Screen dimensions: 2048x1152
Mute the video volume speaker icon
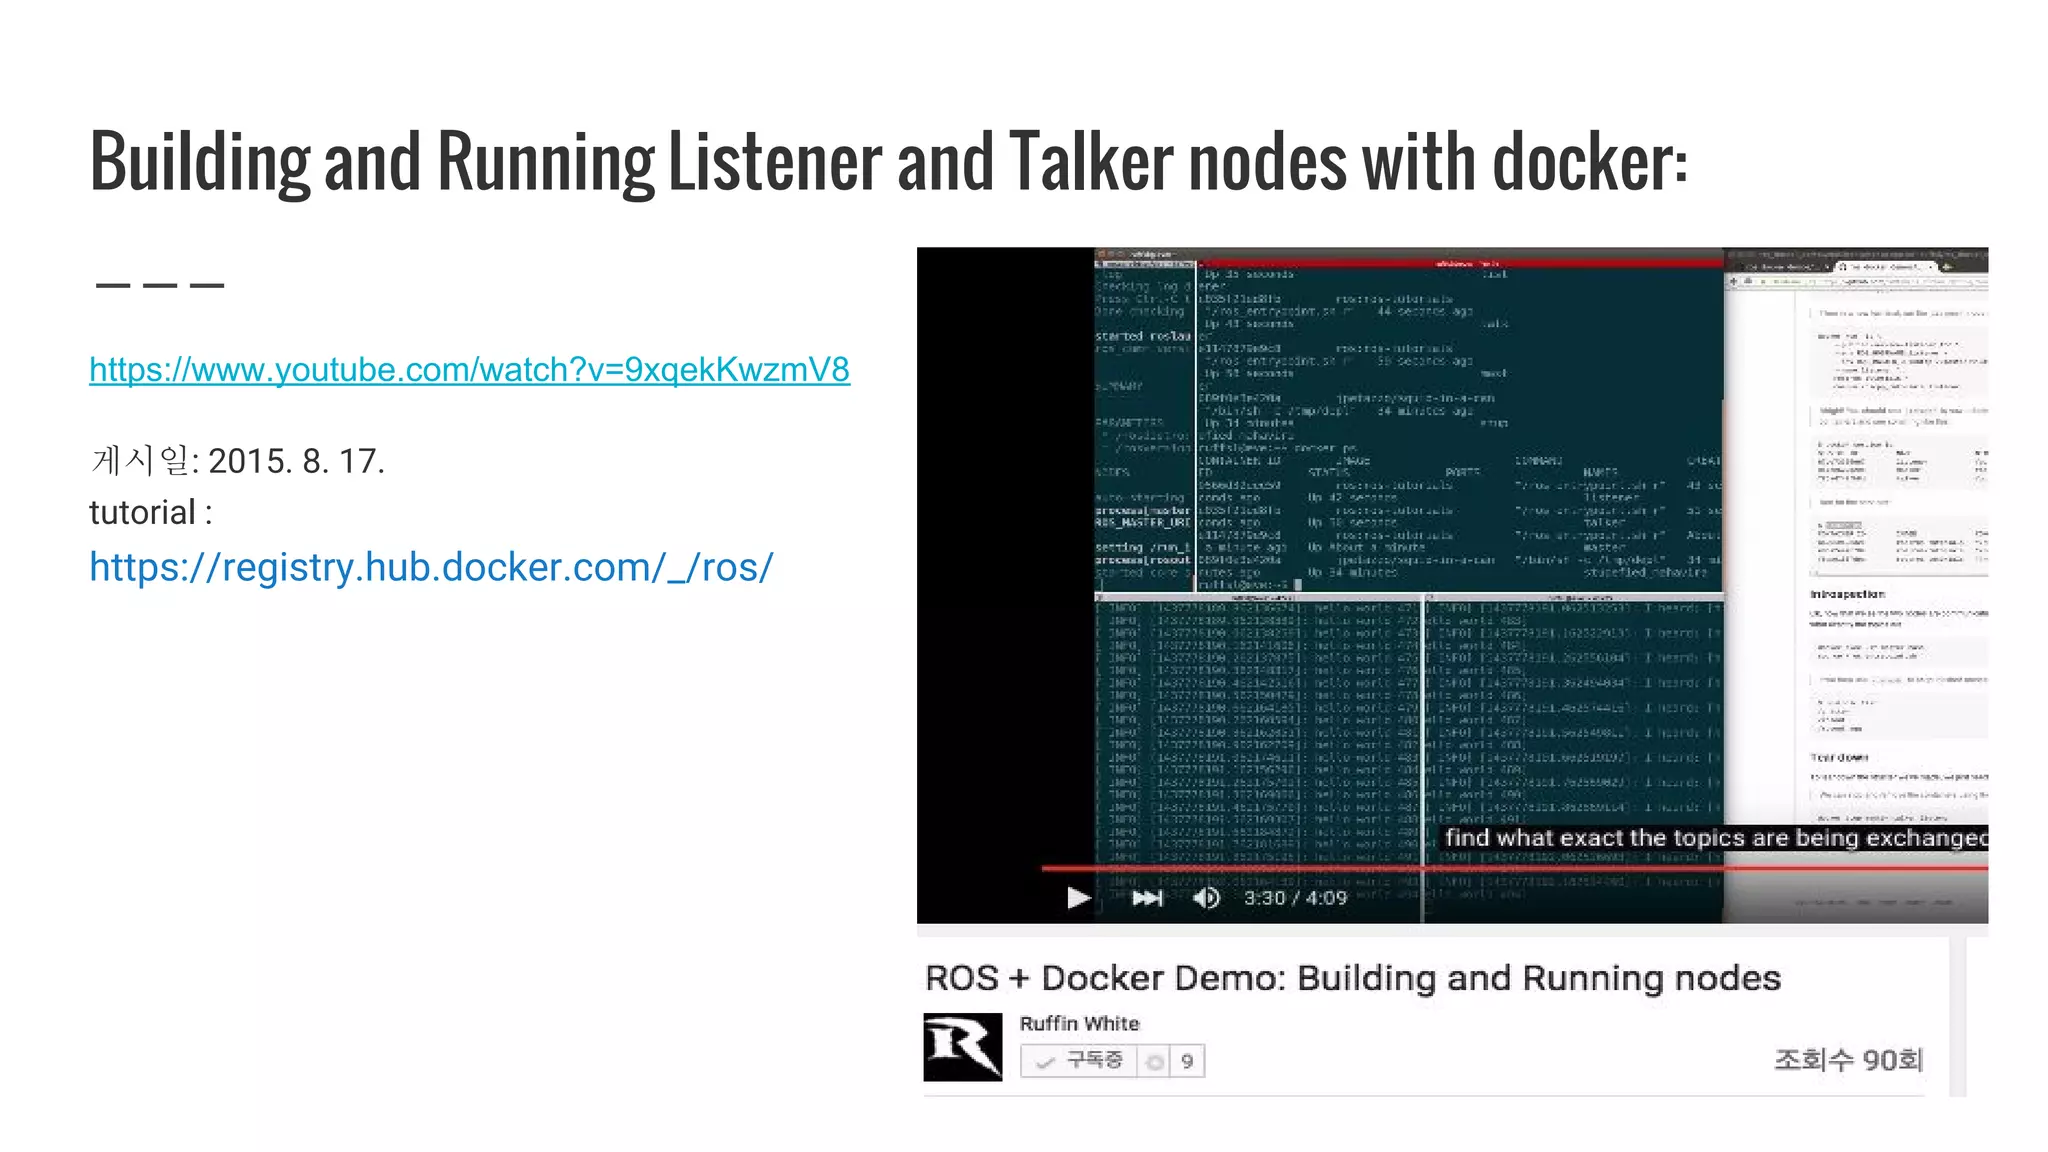pyautogui.click(x=1206, y=898)
